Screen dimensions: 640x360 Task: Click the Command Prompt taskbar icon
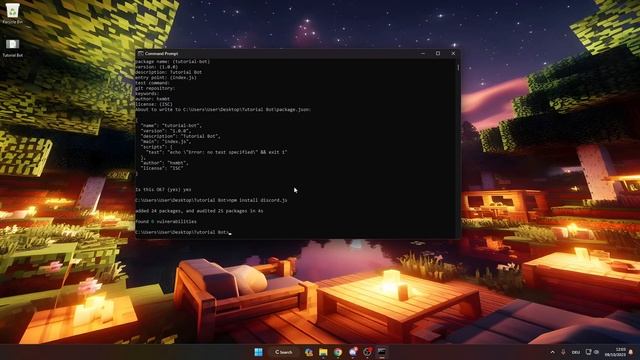[382, 352]
